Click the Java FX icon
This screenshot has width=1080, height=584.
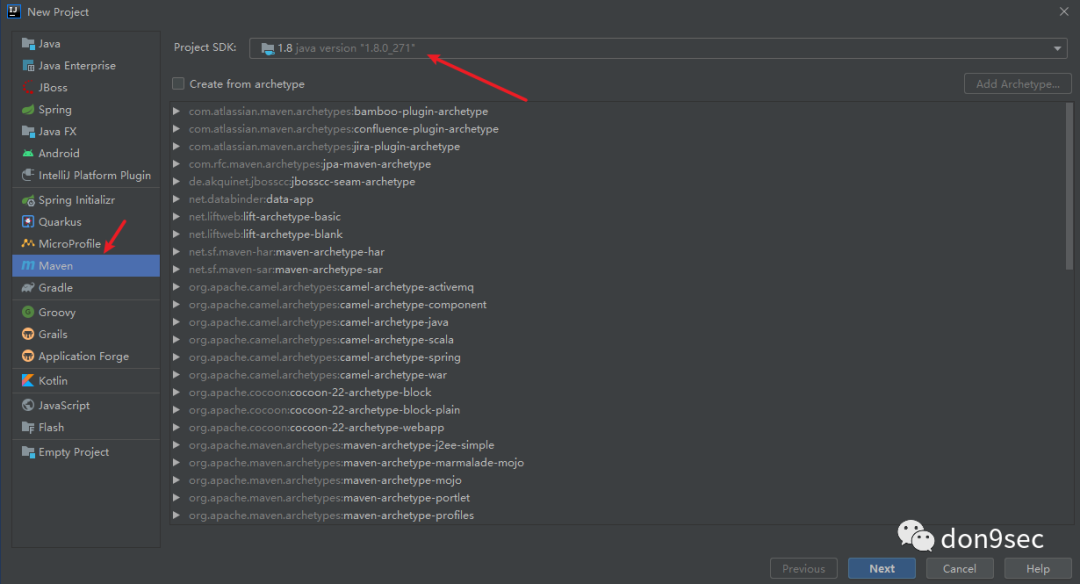pyautogui.click(x=28, y=132)
